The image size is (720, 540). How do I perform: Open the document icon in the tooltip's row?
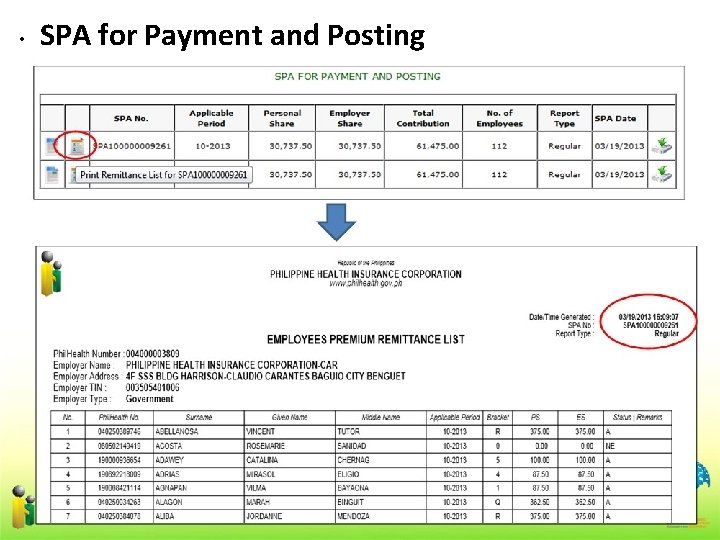52,174
